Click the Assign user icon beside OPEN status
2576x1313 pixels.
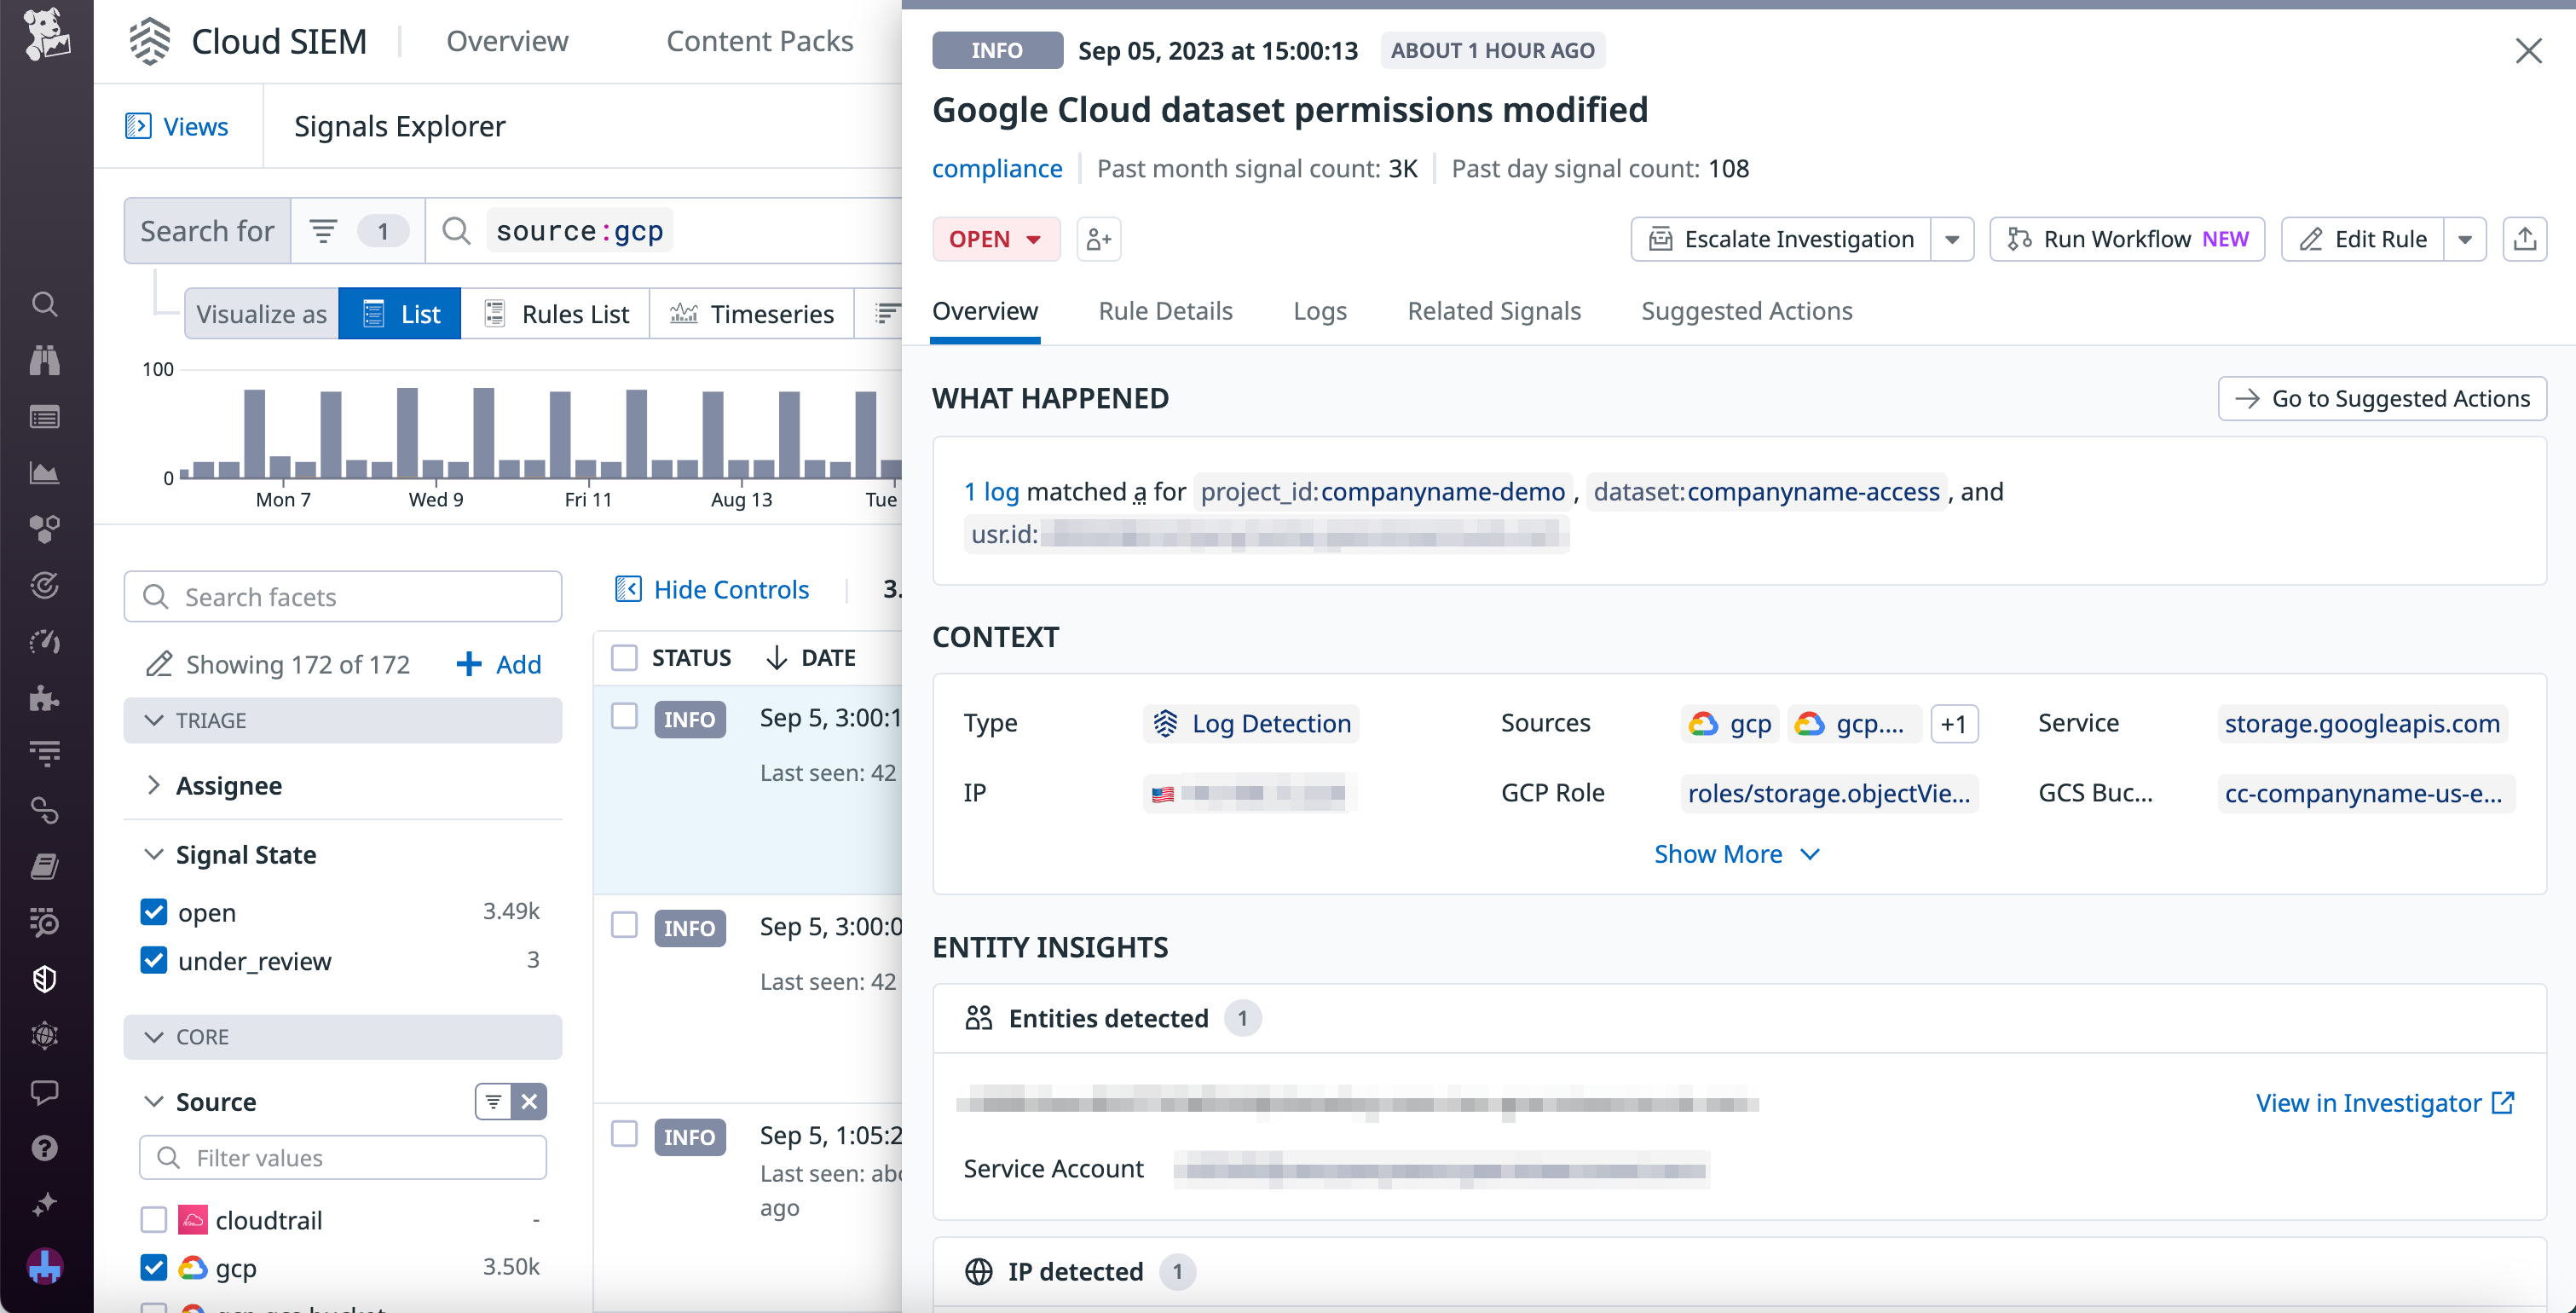pyautogui.click(x=1098, y=239)
